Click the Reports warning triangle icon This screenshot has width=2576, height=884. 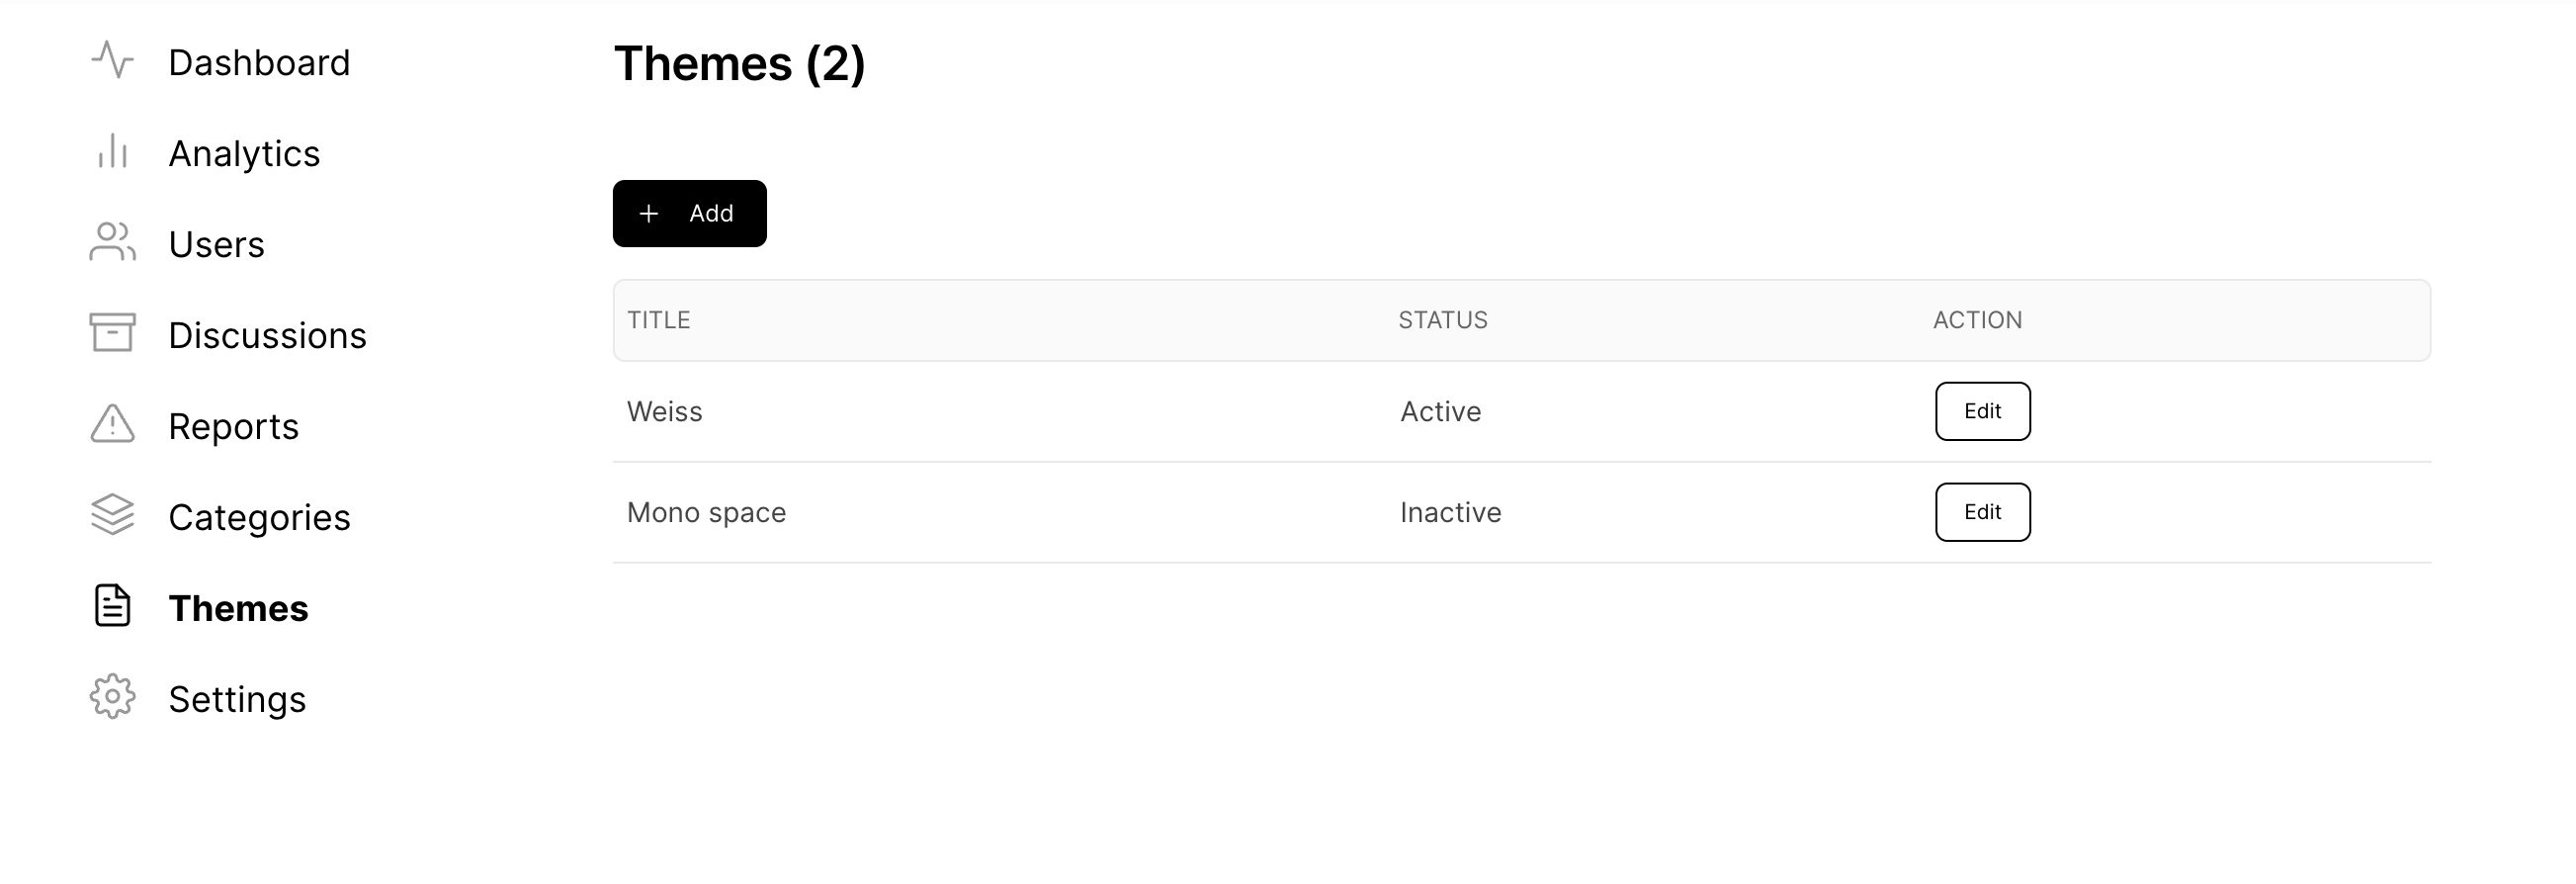(112, 424)
